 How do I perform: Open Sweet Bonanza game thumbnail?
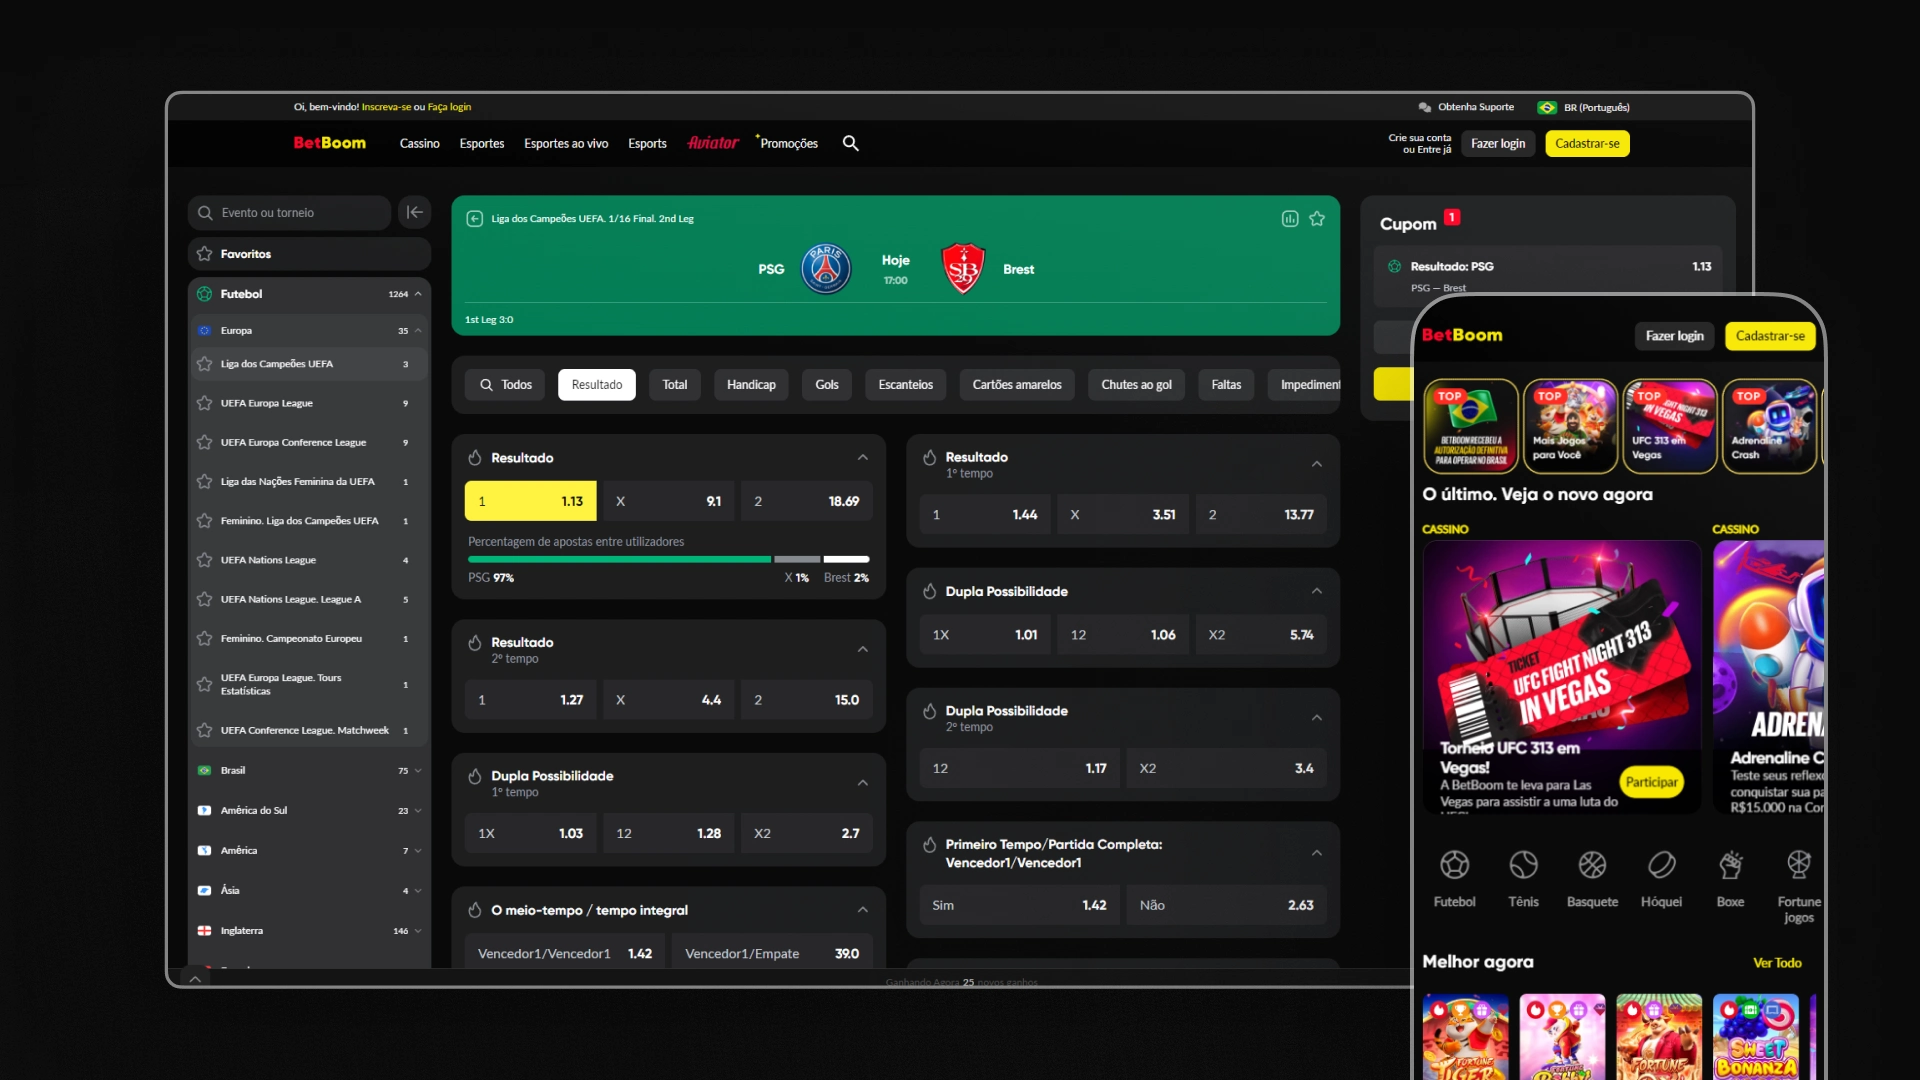tap(1755, 1036)
